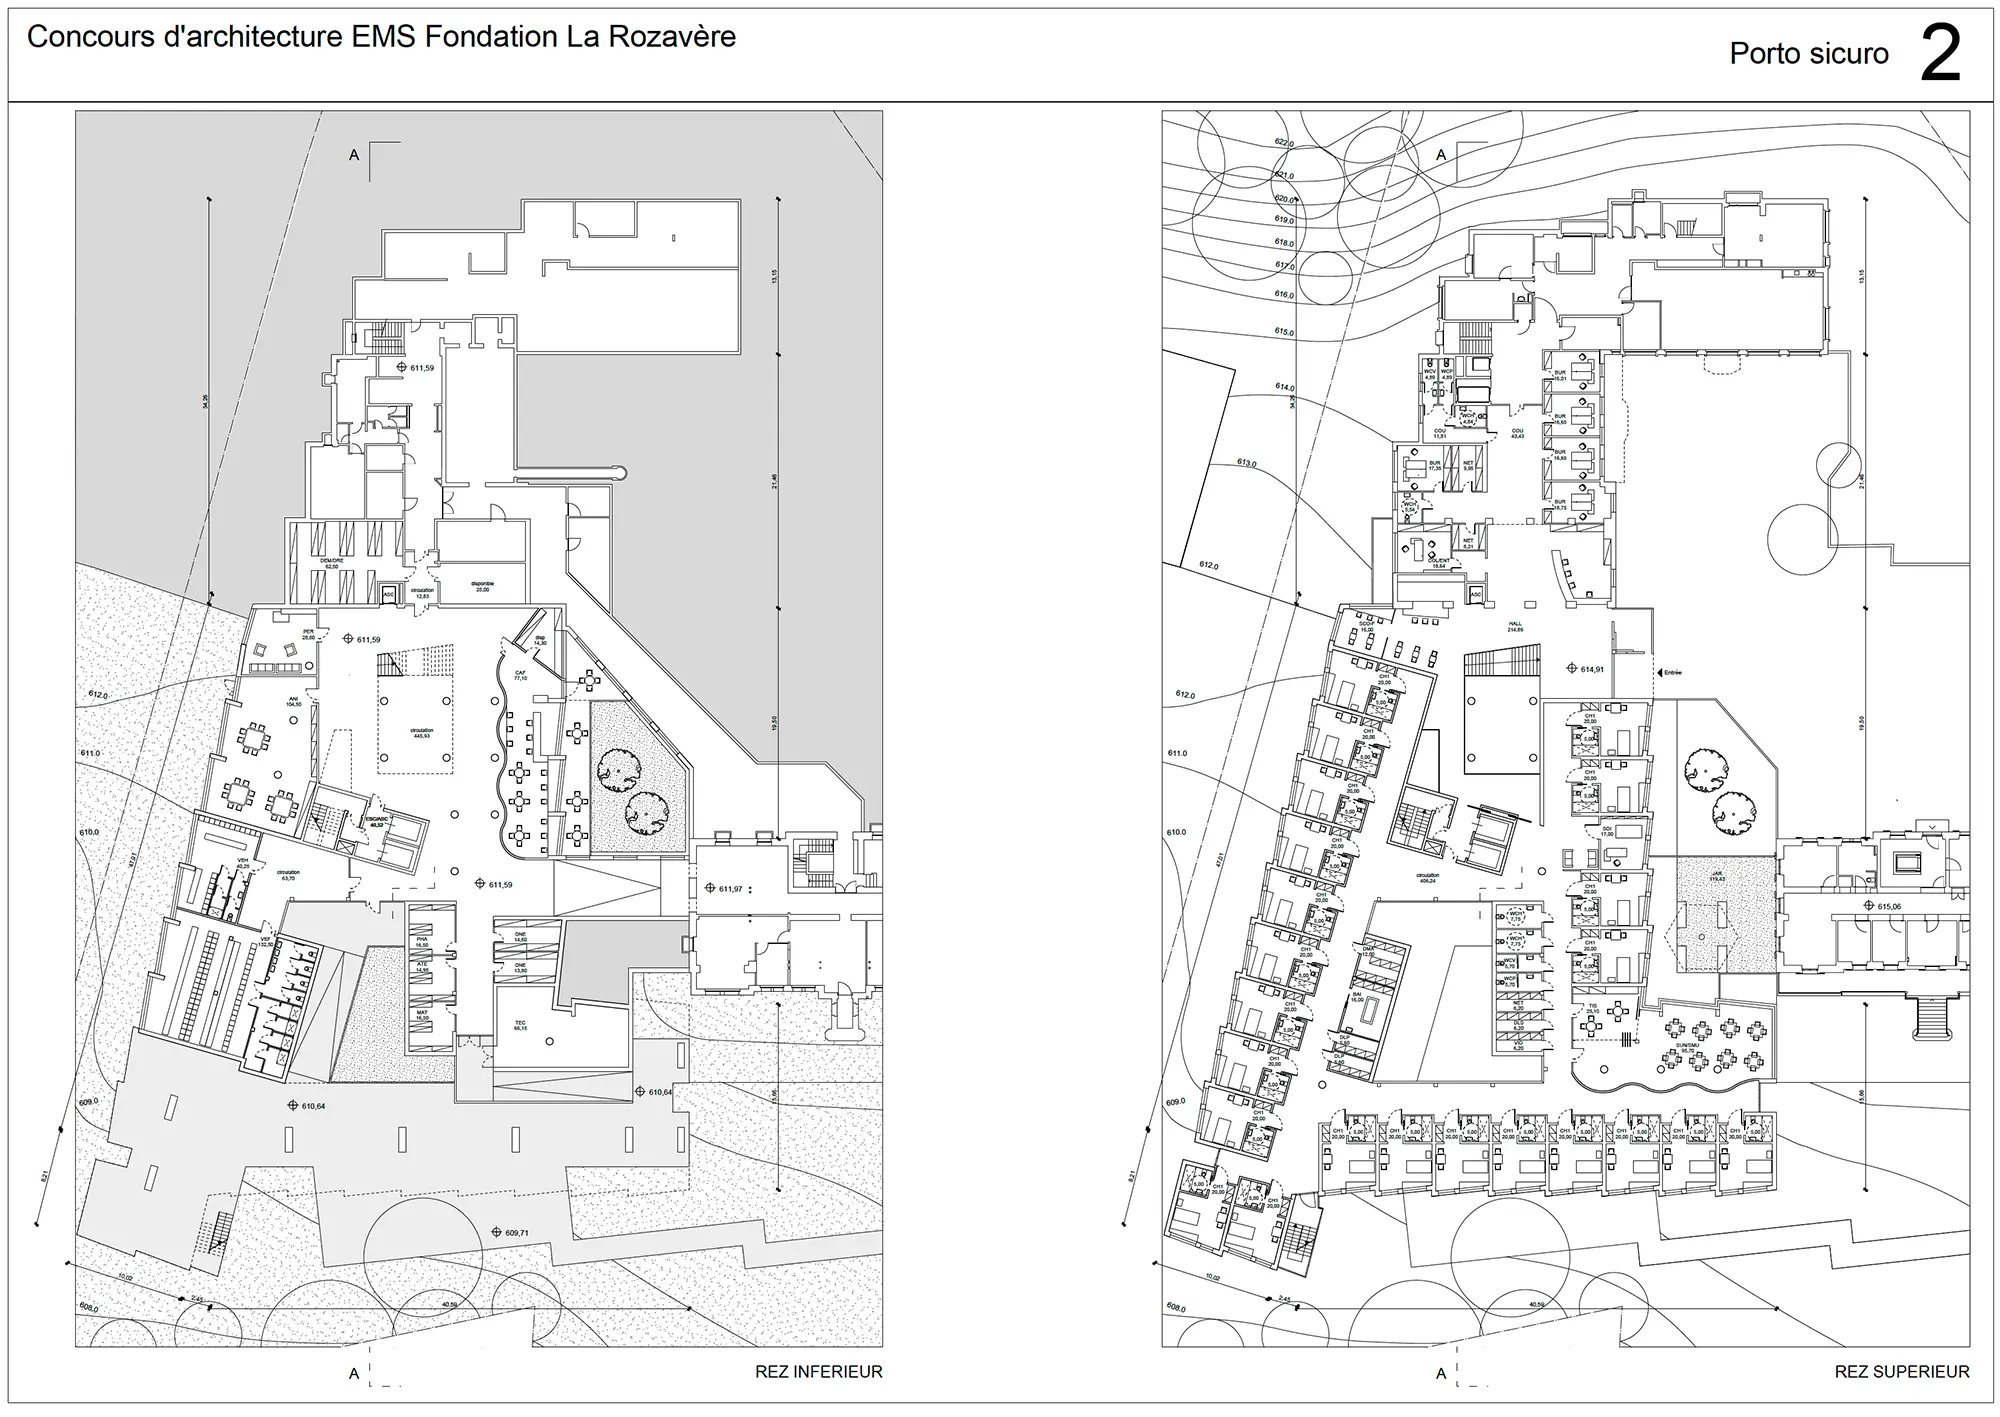
Task: Click the 615,06 elevation marker symbol
Action: [x=1867, y=906]
